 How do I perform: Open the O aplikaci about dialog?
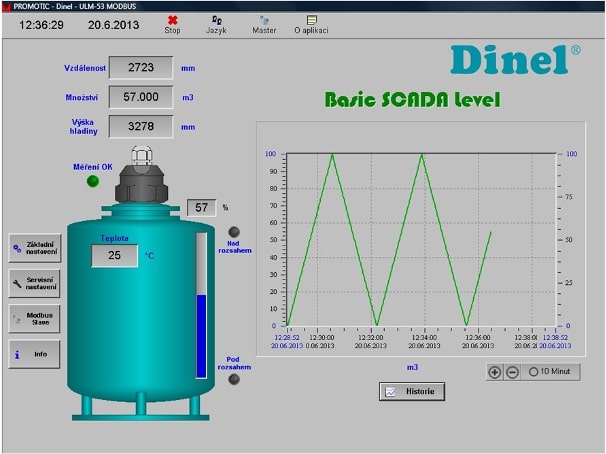click(311, 25)
